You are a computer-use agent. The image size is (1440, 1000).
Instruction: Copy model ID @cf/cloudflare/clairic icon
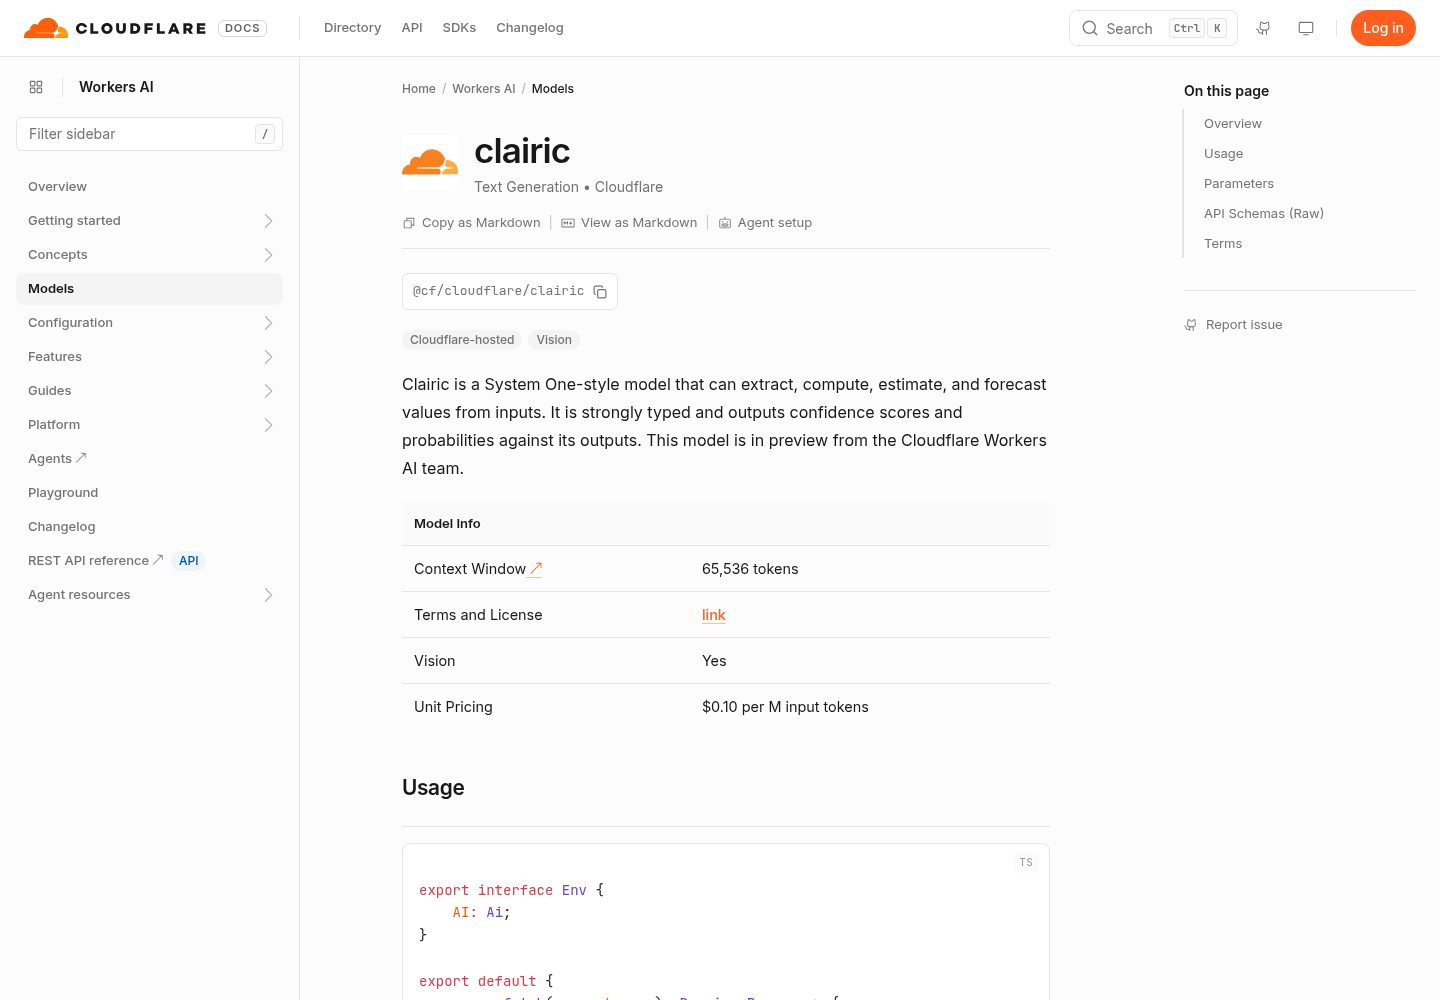pyautogui.click(x=600, y=292)
